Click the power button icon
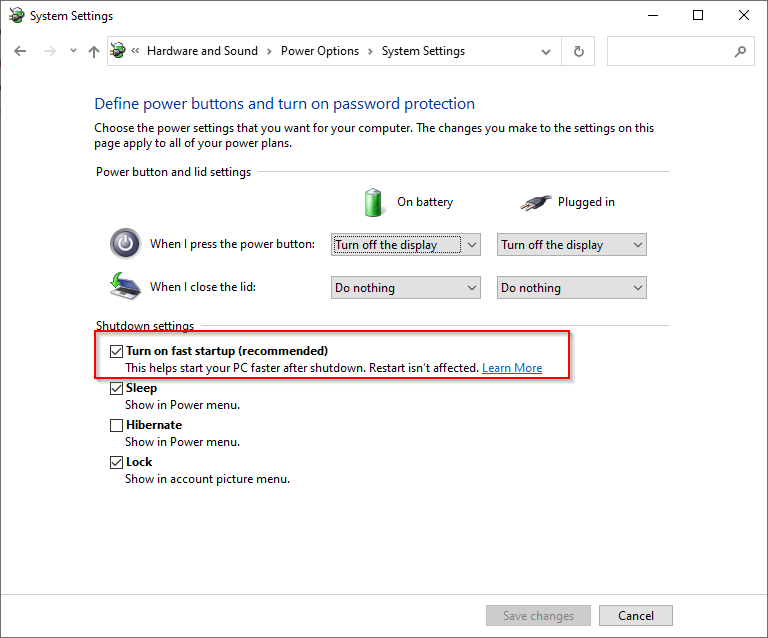The width and height of the screenshot is (768, 638). coord(125,243)
